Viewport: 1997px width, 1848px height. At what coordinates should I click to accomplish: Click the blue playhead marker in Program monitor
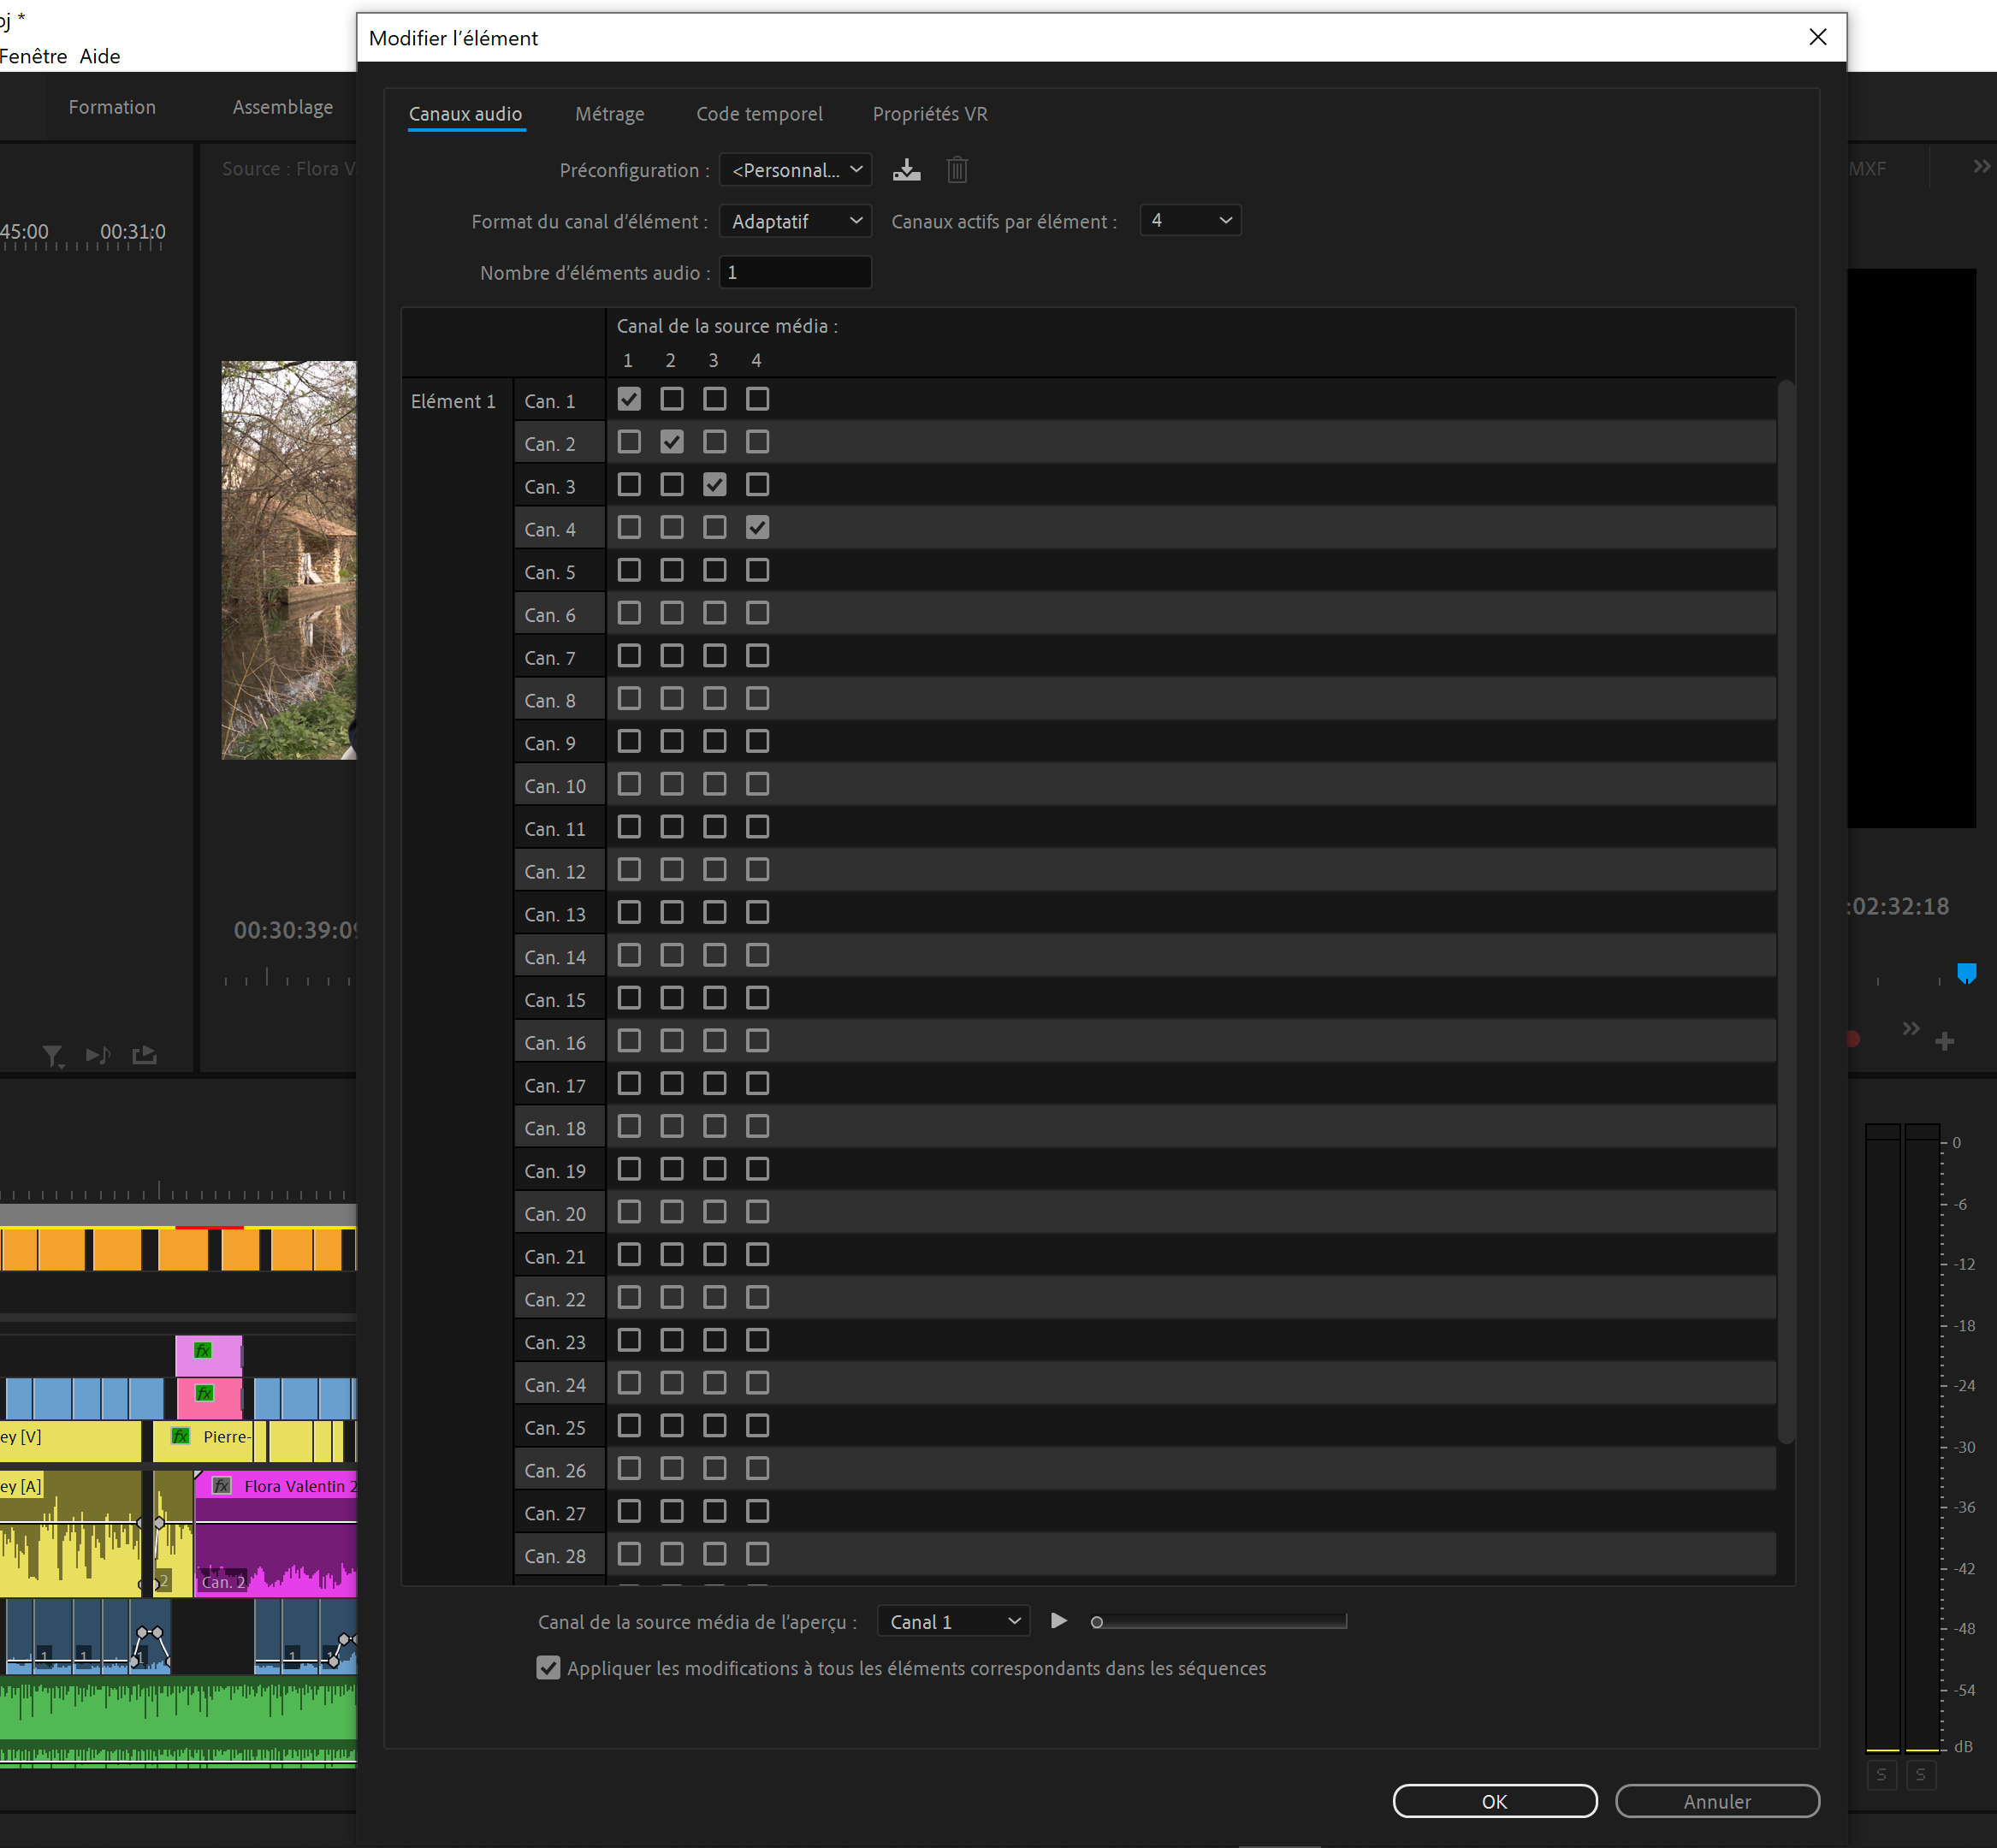(1966, 973)
